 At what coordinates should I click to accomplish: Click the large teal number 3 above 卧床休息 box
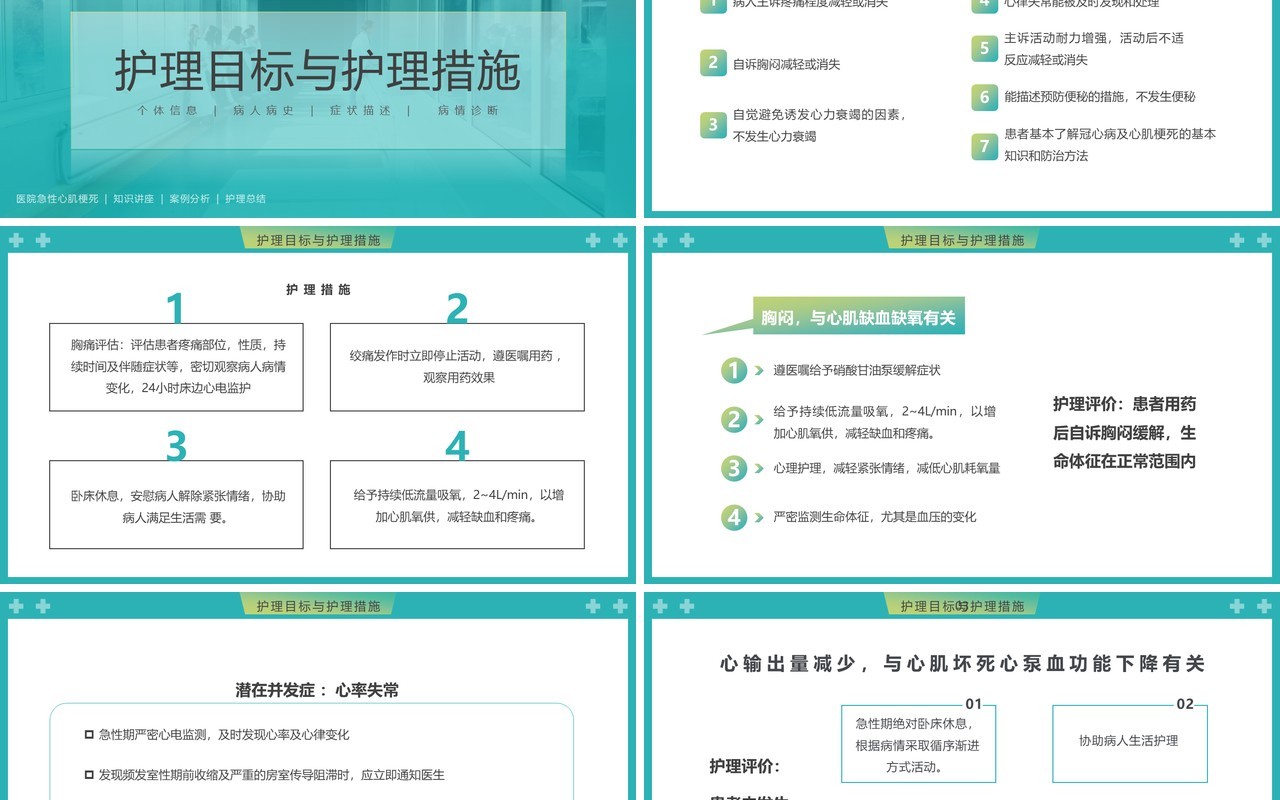click(176, 446)
